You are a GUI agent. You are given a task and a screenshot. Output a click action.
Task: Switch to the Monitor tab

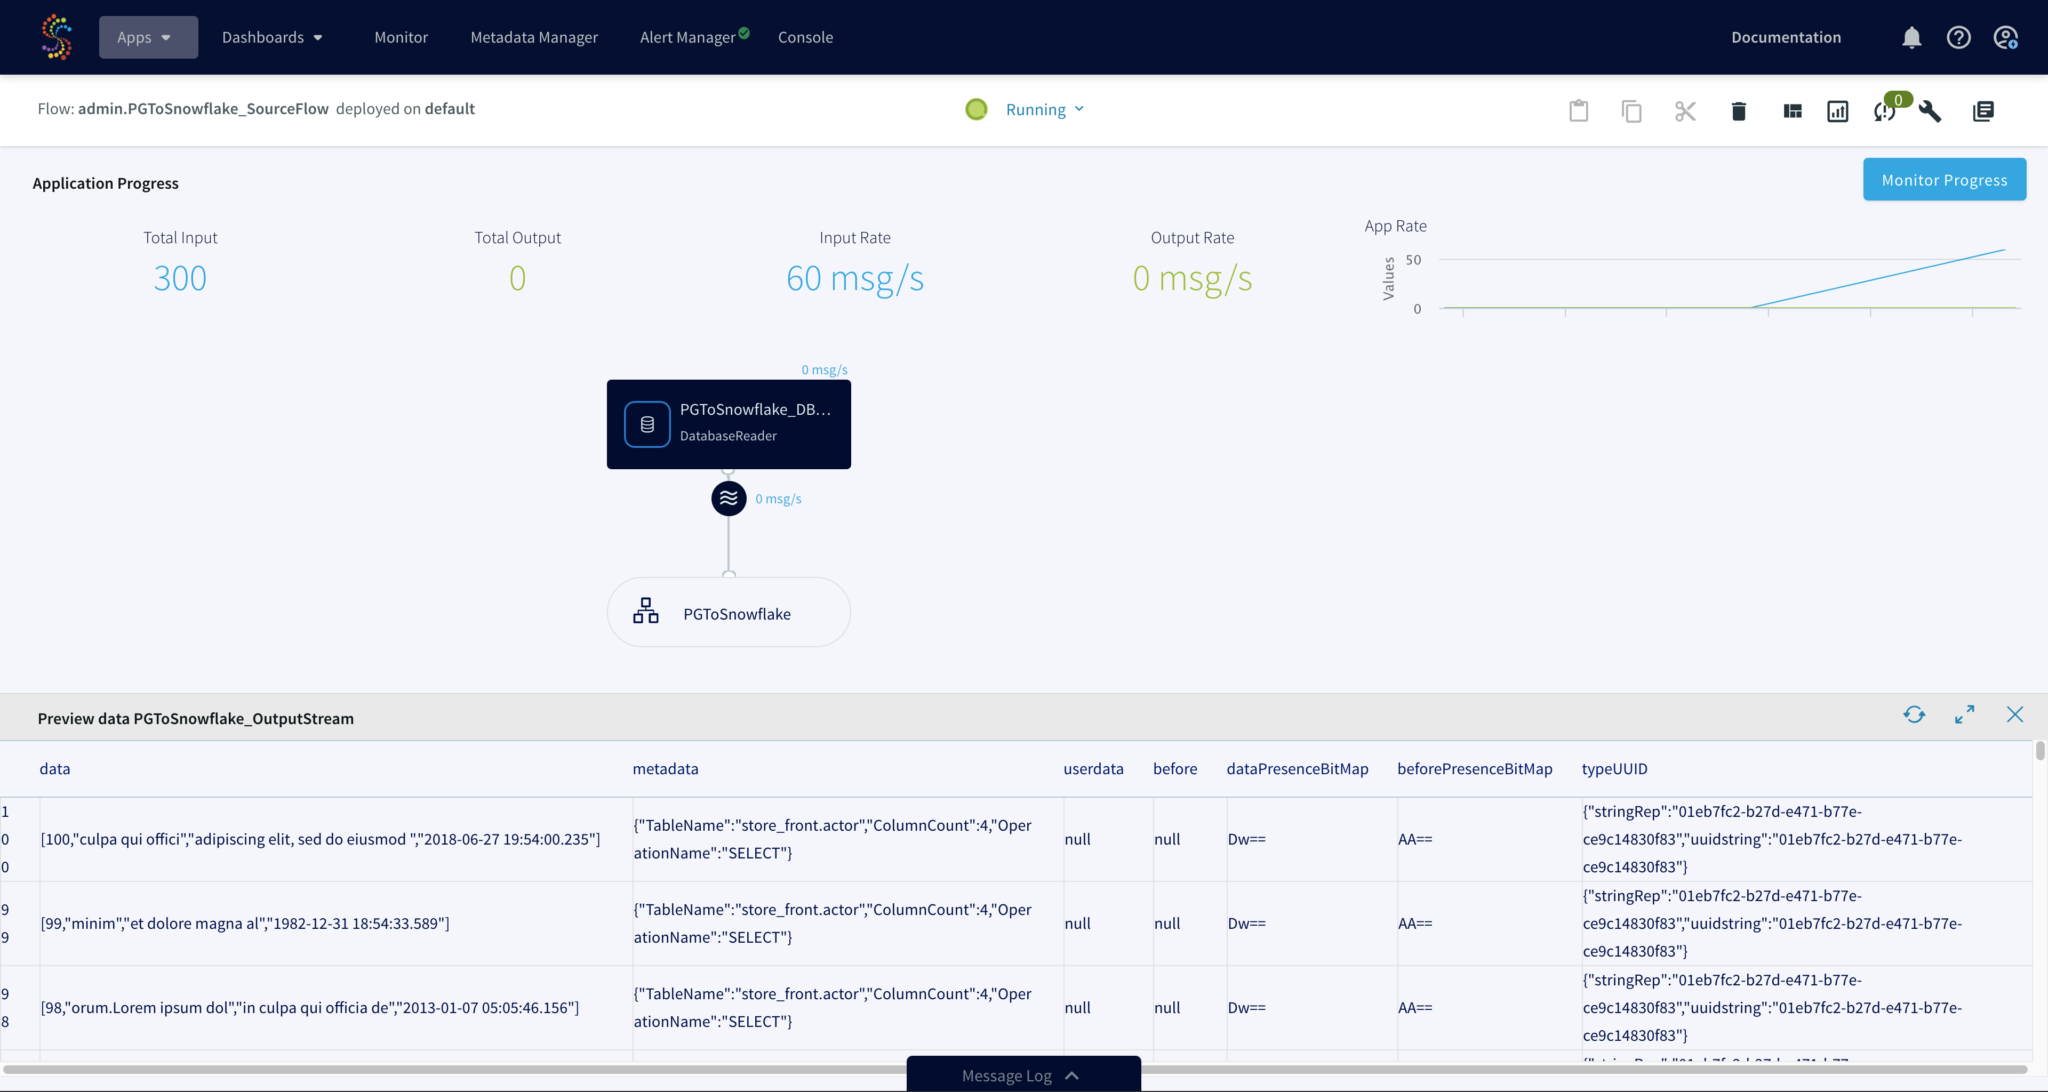(x=401, y=37)
